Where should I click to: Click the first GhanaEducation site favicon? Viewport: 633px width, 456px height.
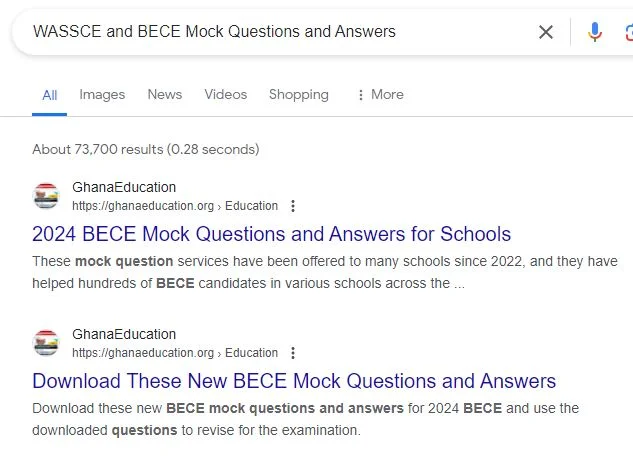point(46,196)
